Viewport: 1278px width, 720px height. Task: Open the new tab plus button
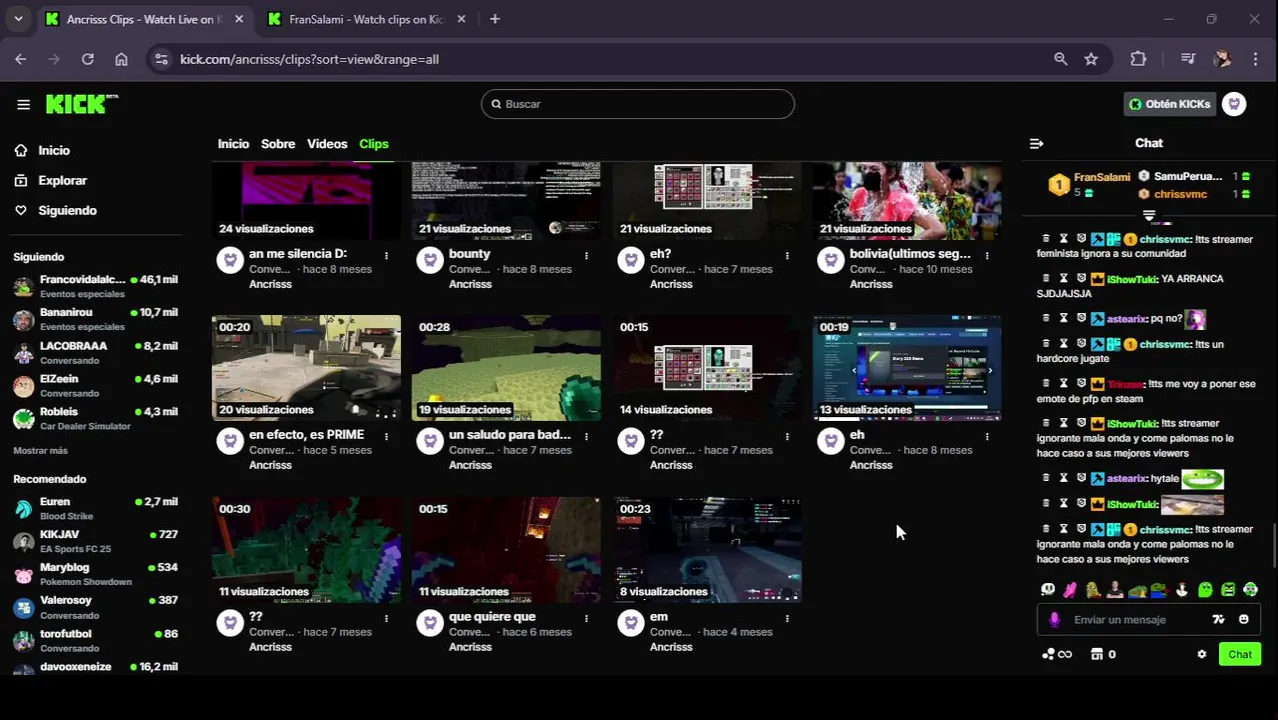pos(494,19)
